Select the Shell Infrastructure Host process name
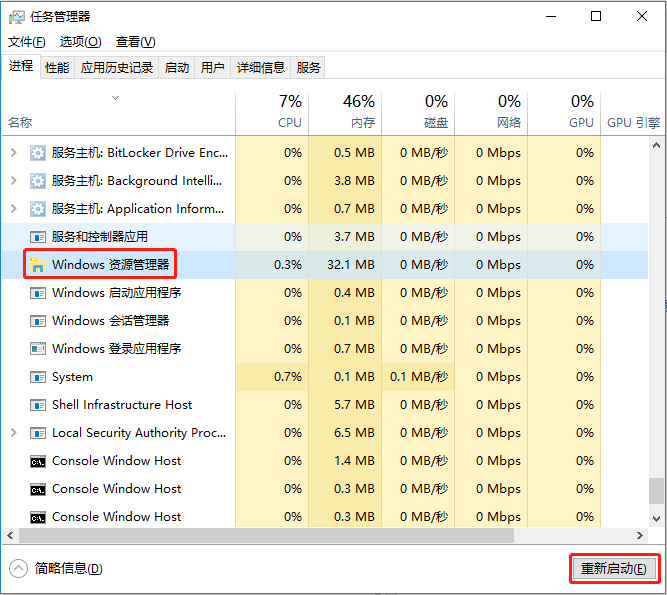Viewport: 667px width, 595px height. click(122, 405)
